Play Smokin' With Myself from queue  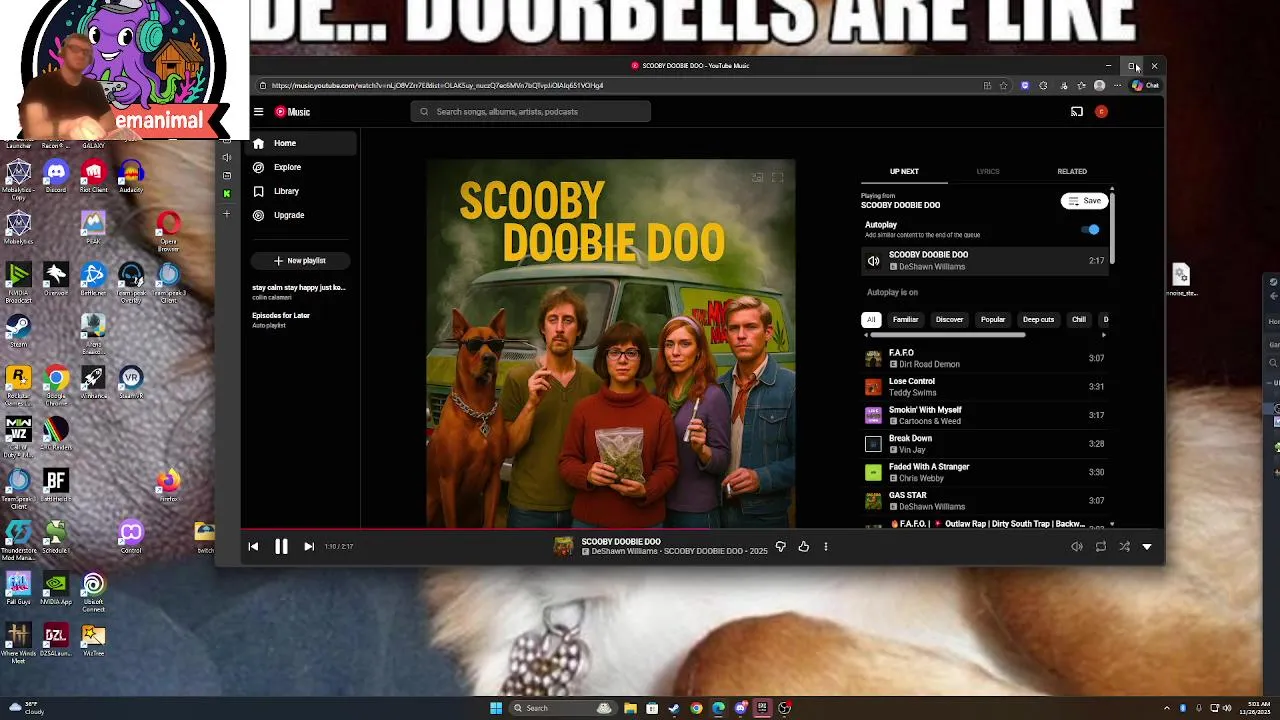click(985, 415)
